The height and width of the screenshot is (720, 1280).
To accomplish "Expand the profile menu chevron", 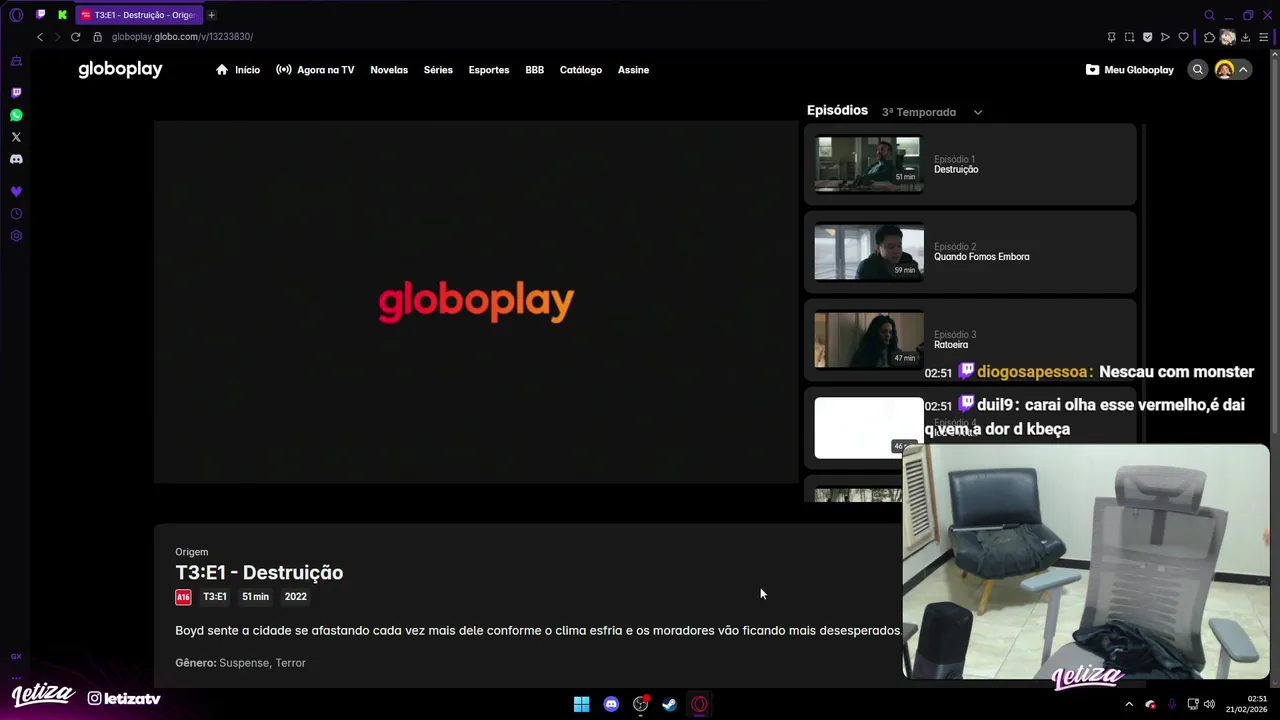I will (1243, 70).
